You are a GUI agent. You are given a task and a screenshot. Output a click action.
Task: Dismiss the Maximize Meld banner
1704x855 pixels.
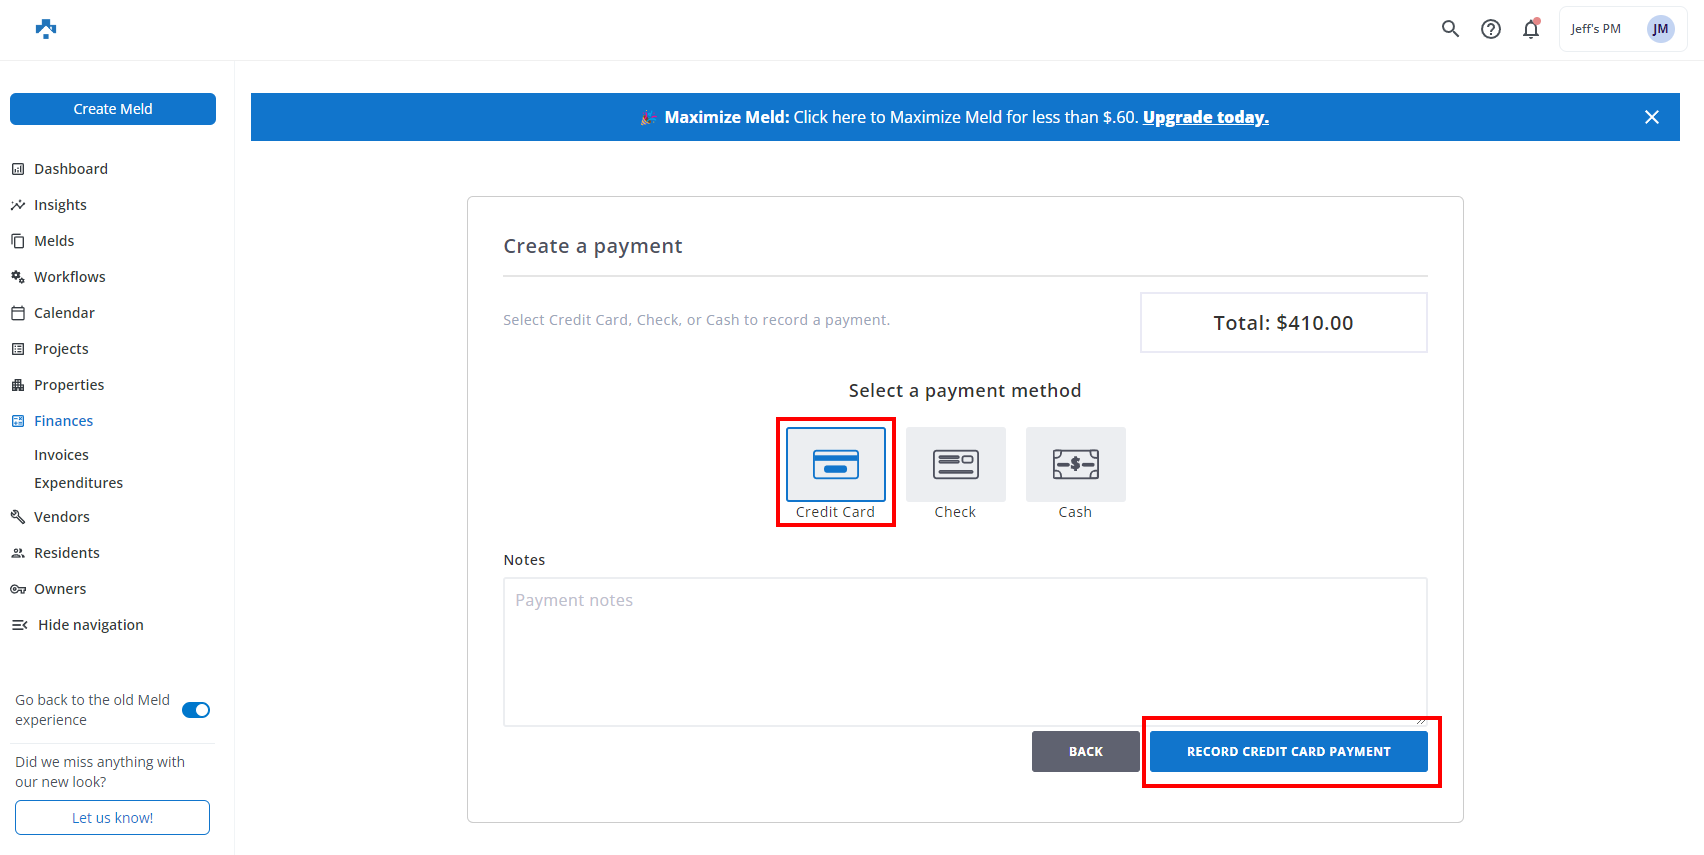point(1652,117)
